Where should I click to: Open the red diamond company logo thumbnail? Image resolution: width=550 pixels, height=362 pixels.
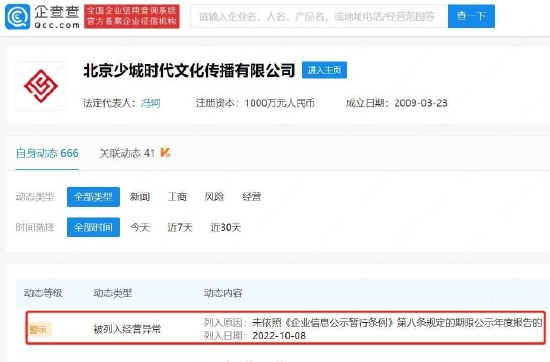41,86
